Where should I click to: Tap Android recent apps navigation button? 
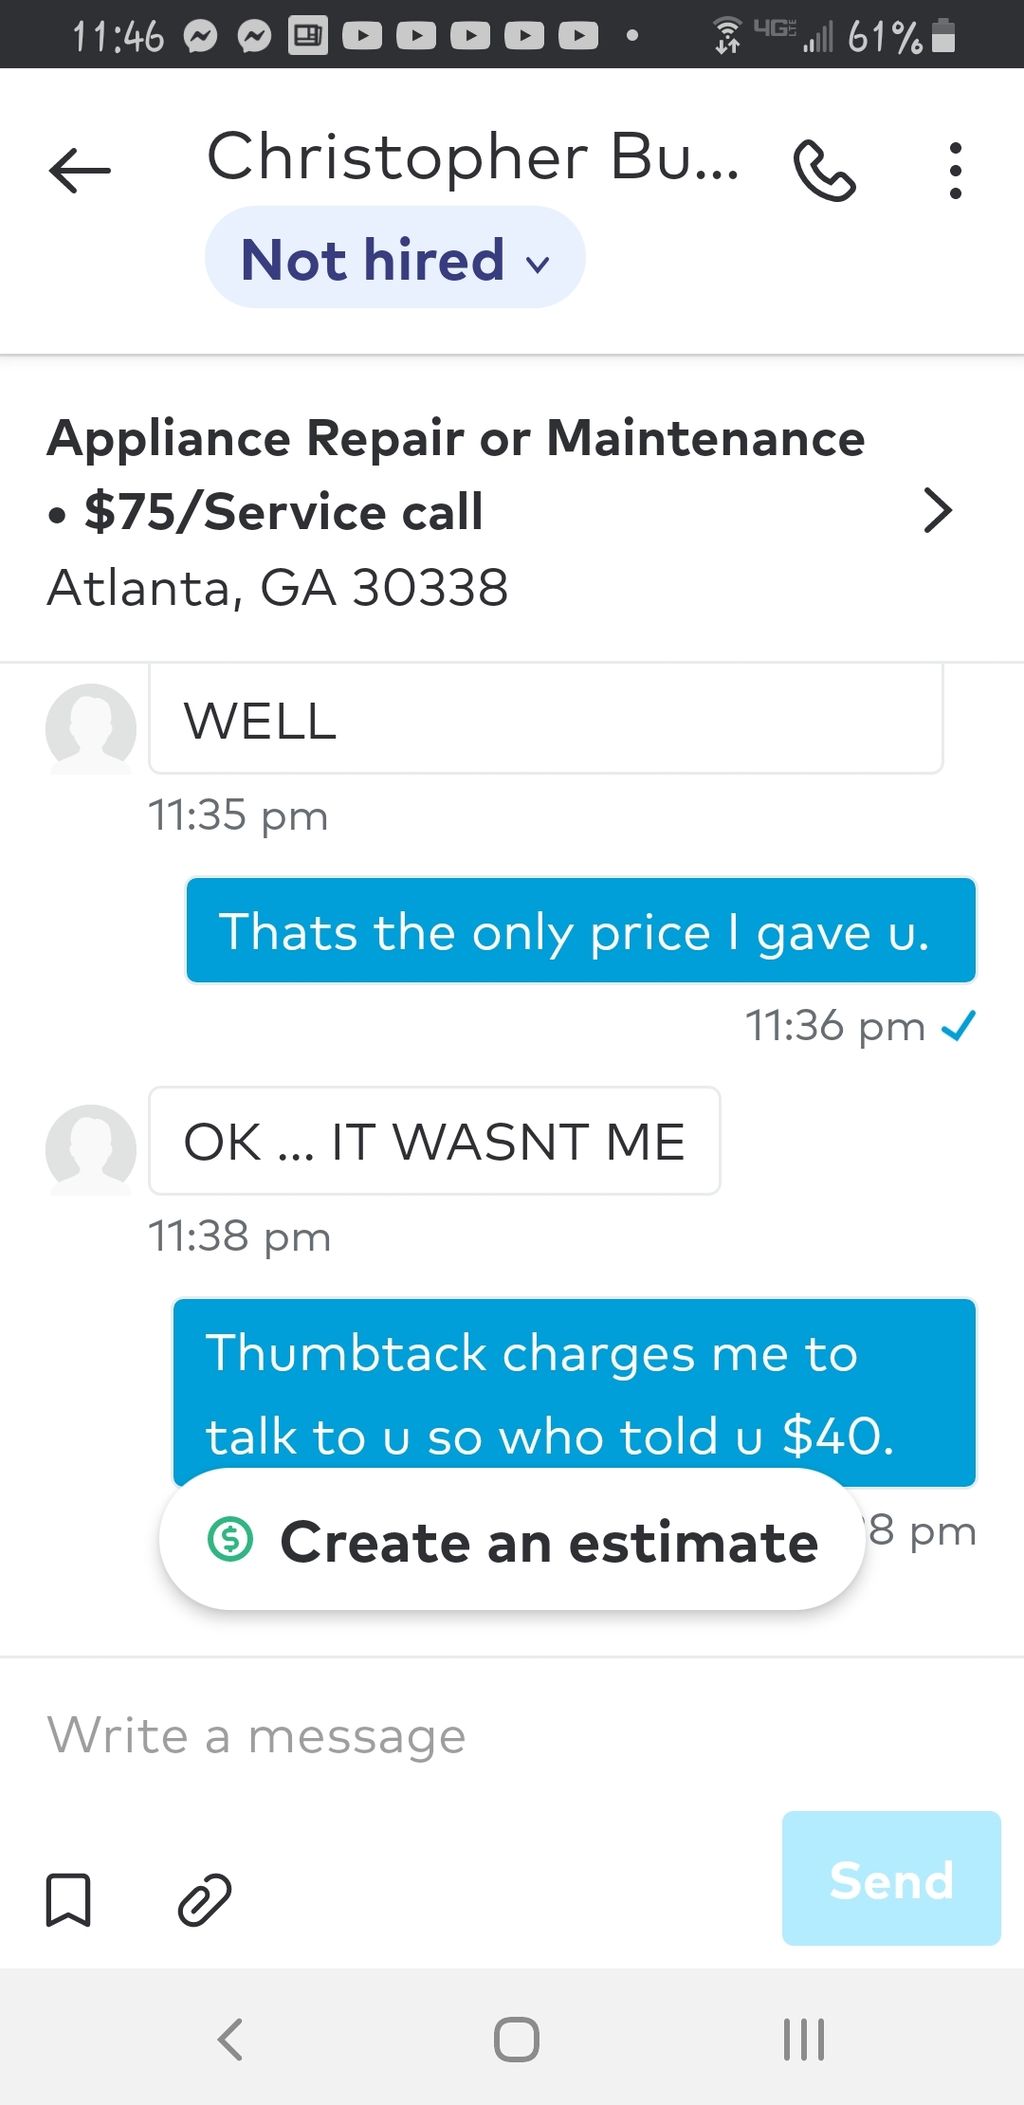click(x=804, y=2039)
